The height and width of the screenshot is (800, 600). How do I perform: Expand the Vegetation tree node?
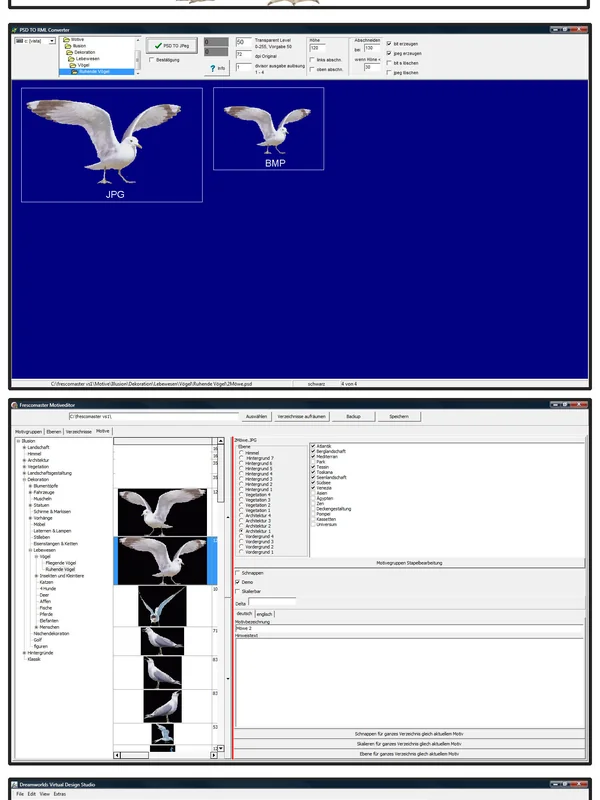click(24, 467)
